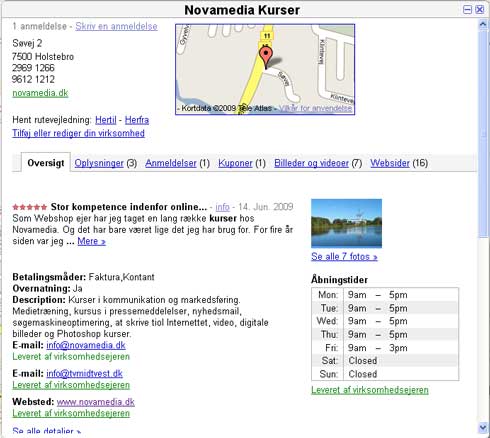Click 'Leveret af virksomhedsejeren' under info@tvmidtvest.dk
This screenshot has height=438, width=490.
[x=71, y=385]
